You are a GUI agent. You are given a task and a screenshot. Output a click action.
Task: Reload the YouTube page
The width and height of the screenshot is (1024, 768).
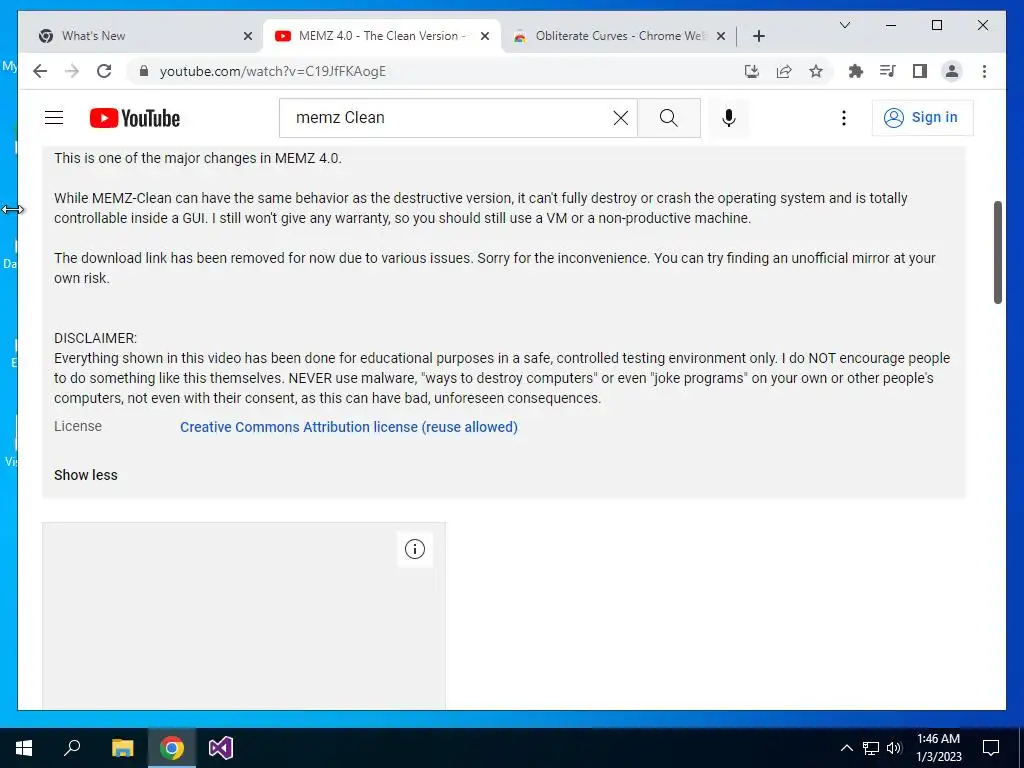click(104, 71)
